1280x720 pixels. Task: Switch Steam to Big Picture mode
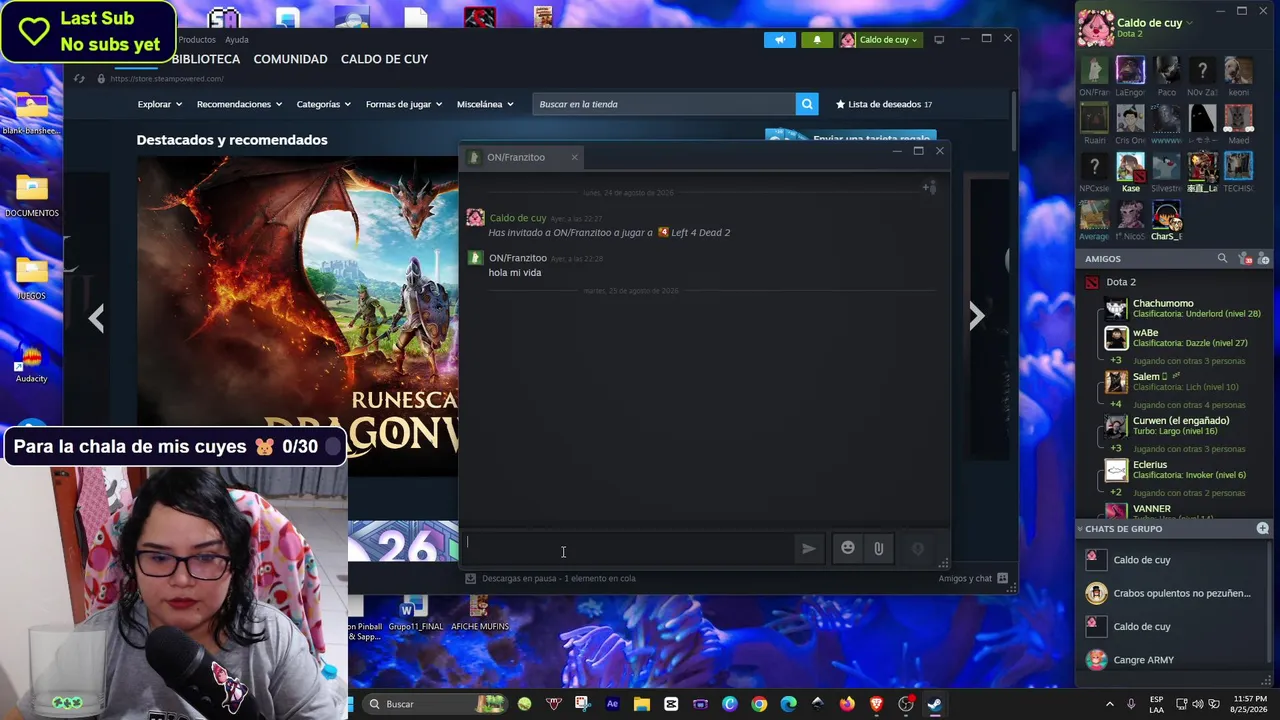click(x=939, y=40)
